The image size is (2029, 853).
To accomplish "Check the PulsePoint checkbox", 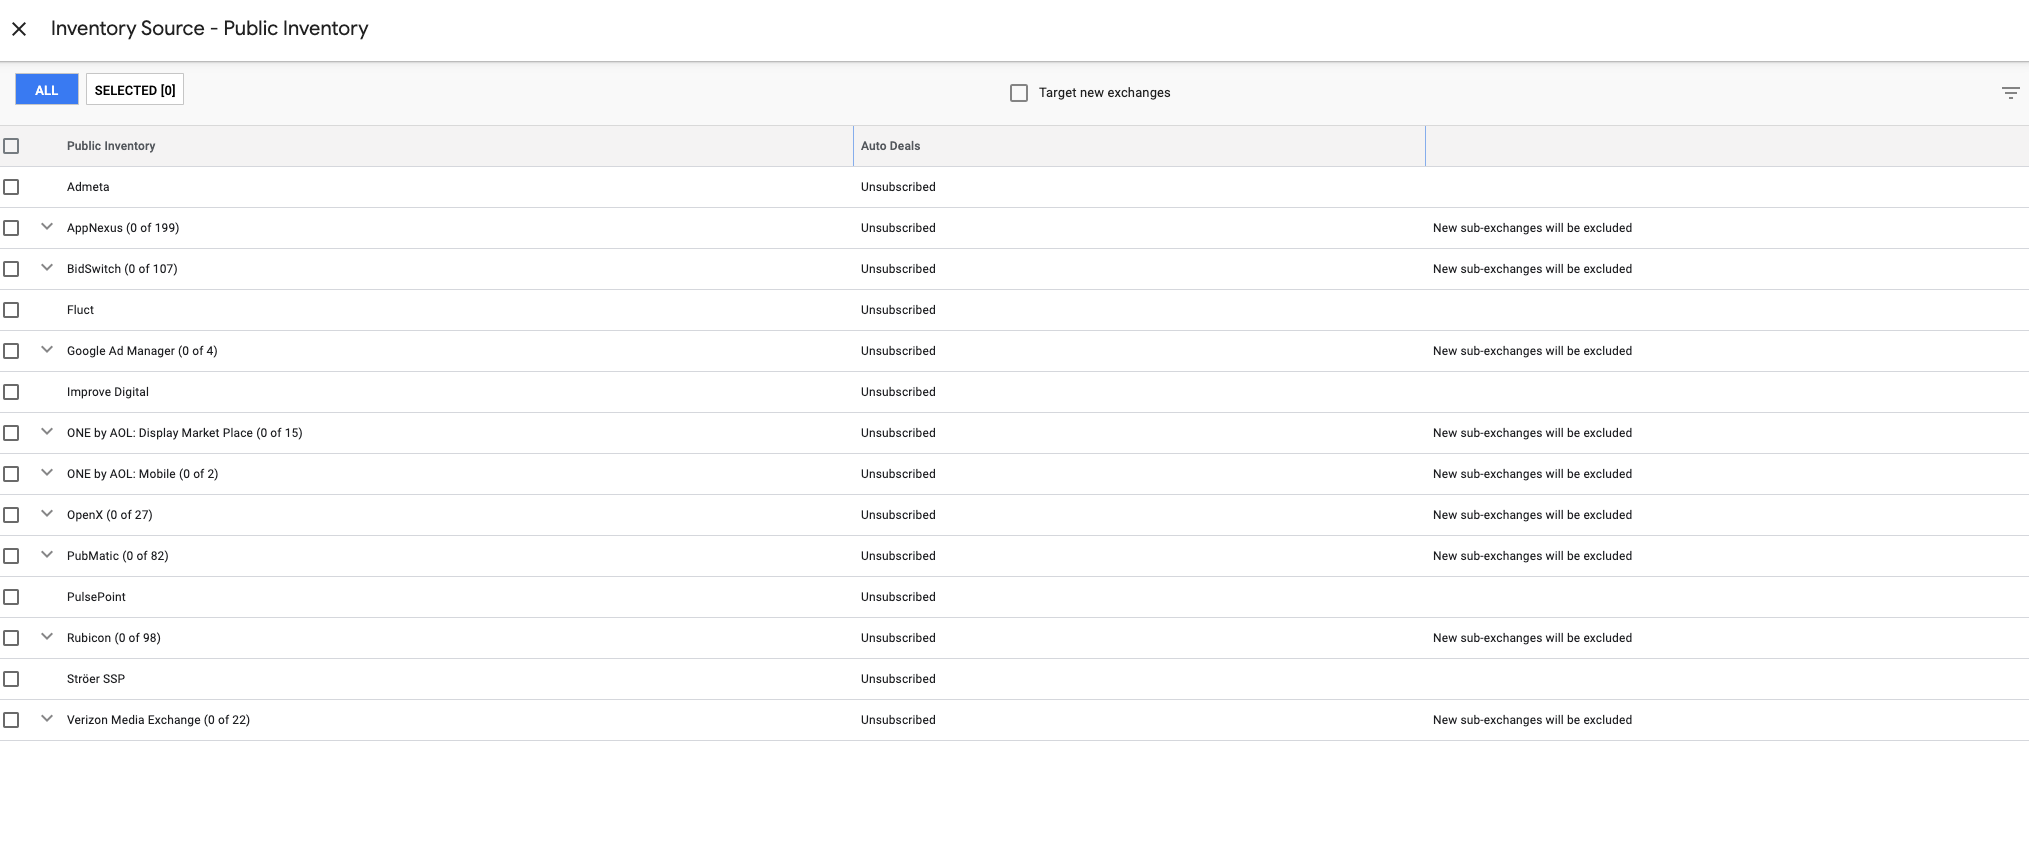I will (x=11, y=597).
